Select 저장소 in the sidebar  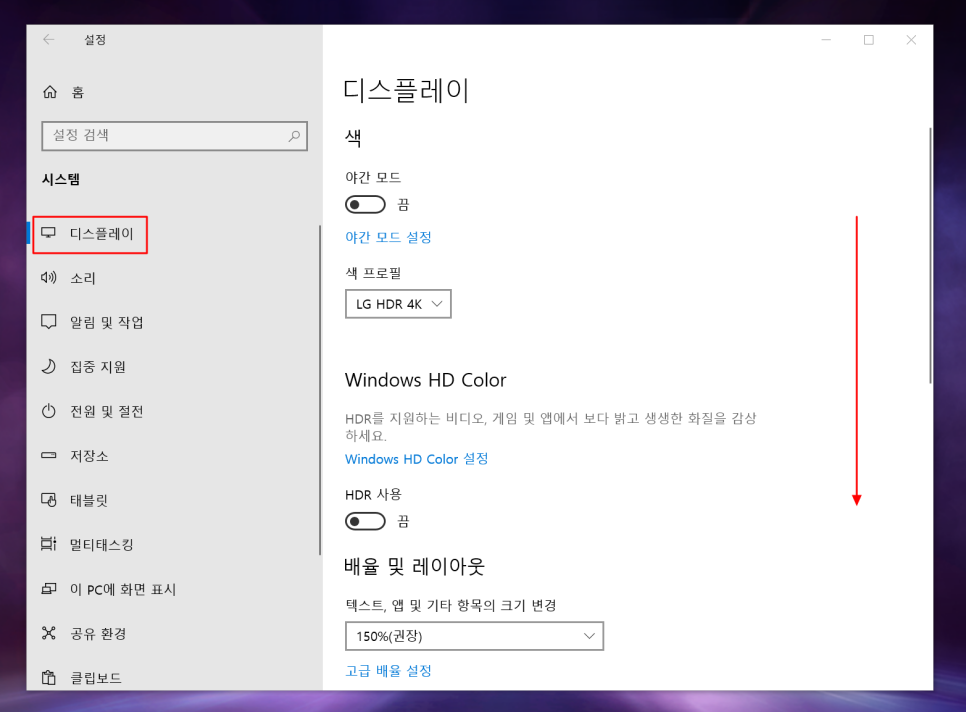tap(172, 456)
